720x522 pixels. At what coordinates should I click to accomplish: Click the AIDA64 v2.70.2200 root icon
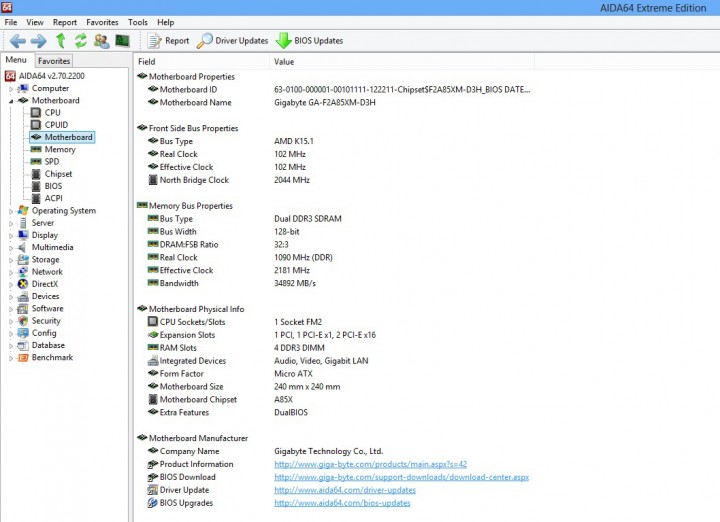click(x=10, y=76)
